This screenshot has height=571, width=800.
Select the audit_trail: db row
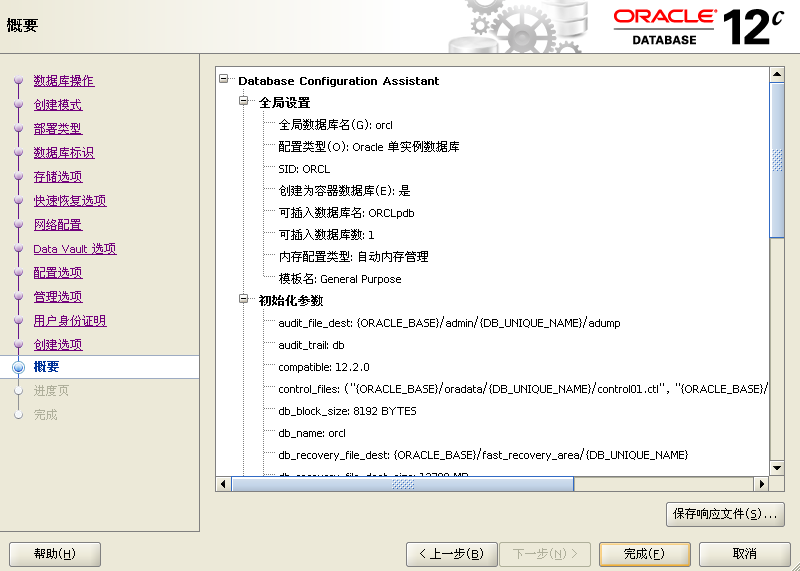(311, 345)
